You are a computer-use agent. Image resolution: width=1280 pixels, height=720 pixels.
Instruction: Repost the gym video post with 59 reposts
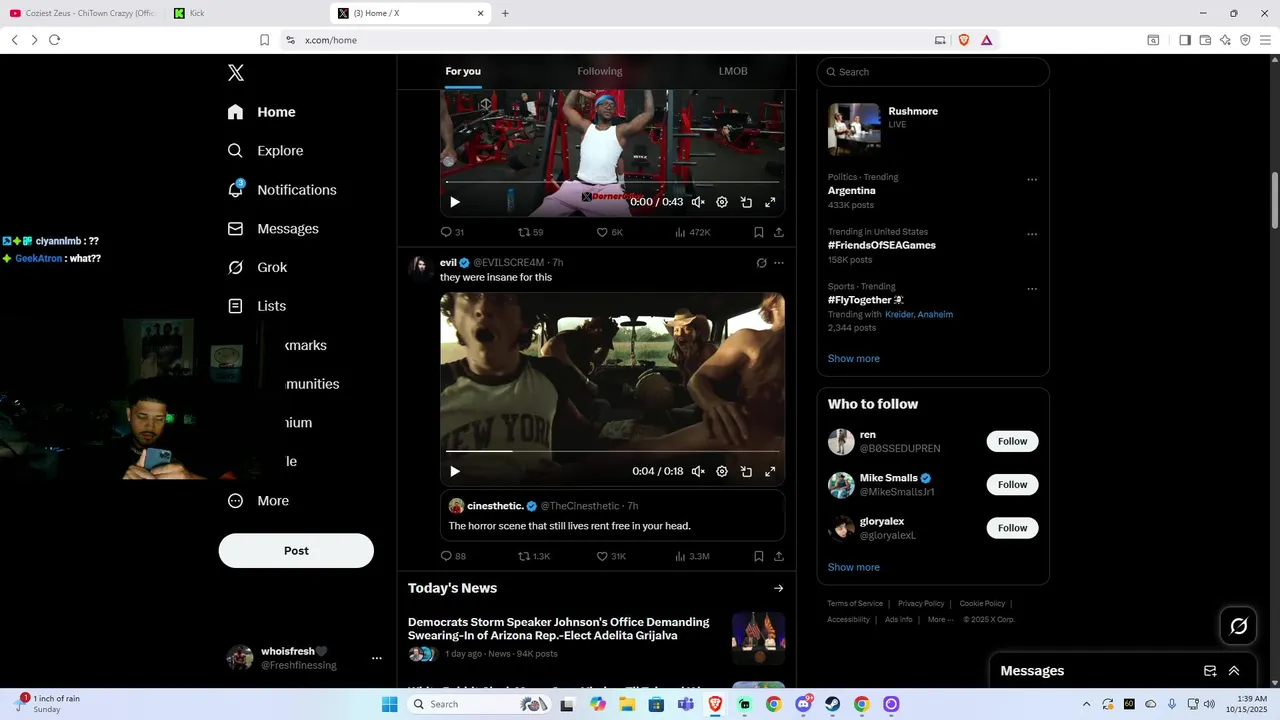(530, 232)
